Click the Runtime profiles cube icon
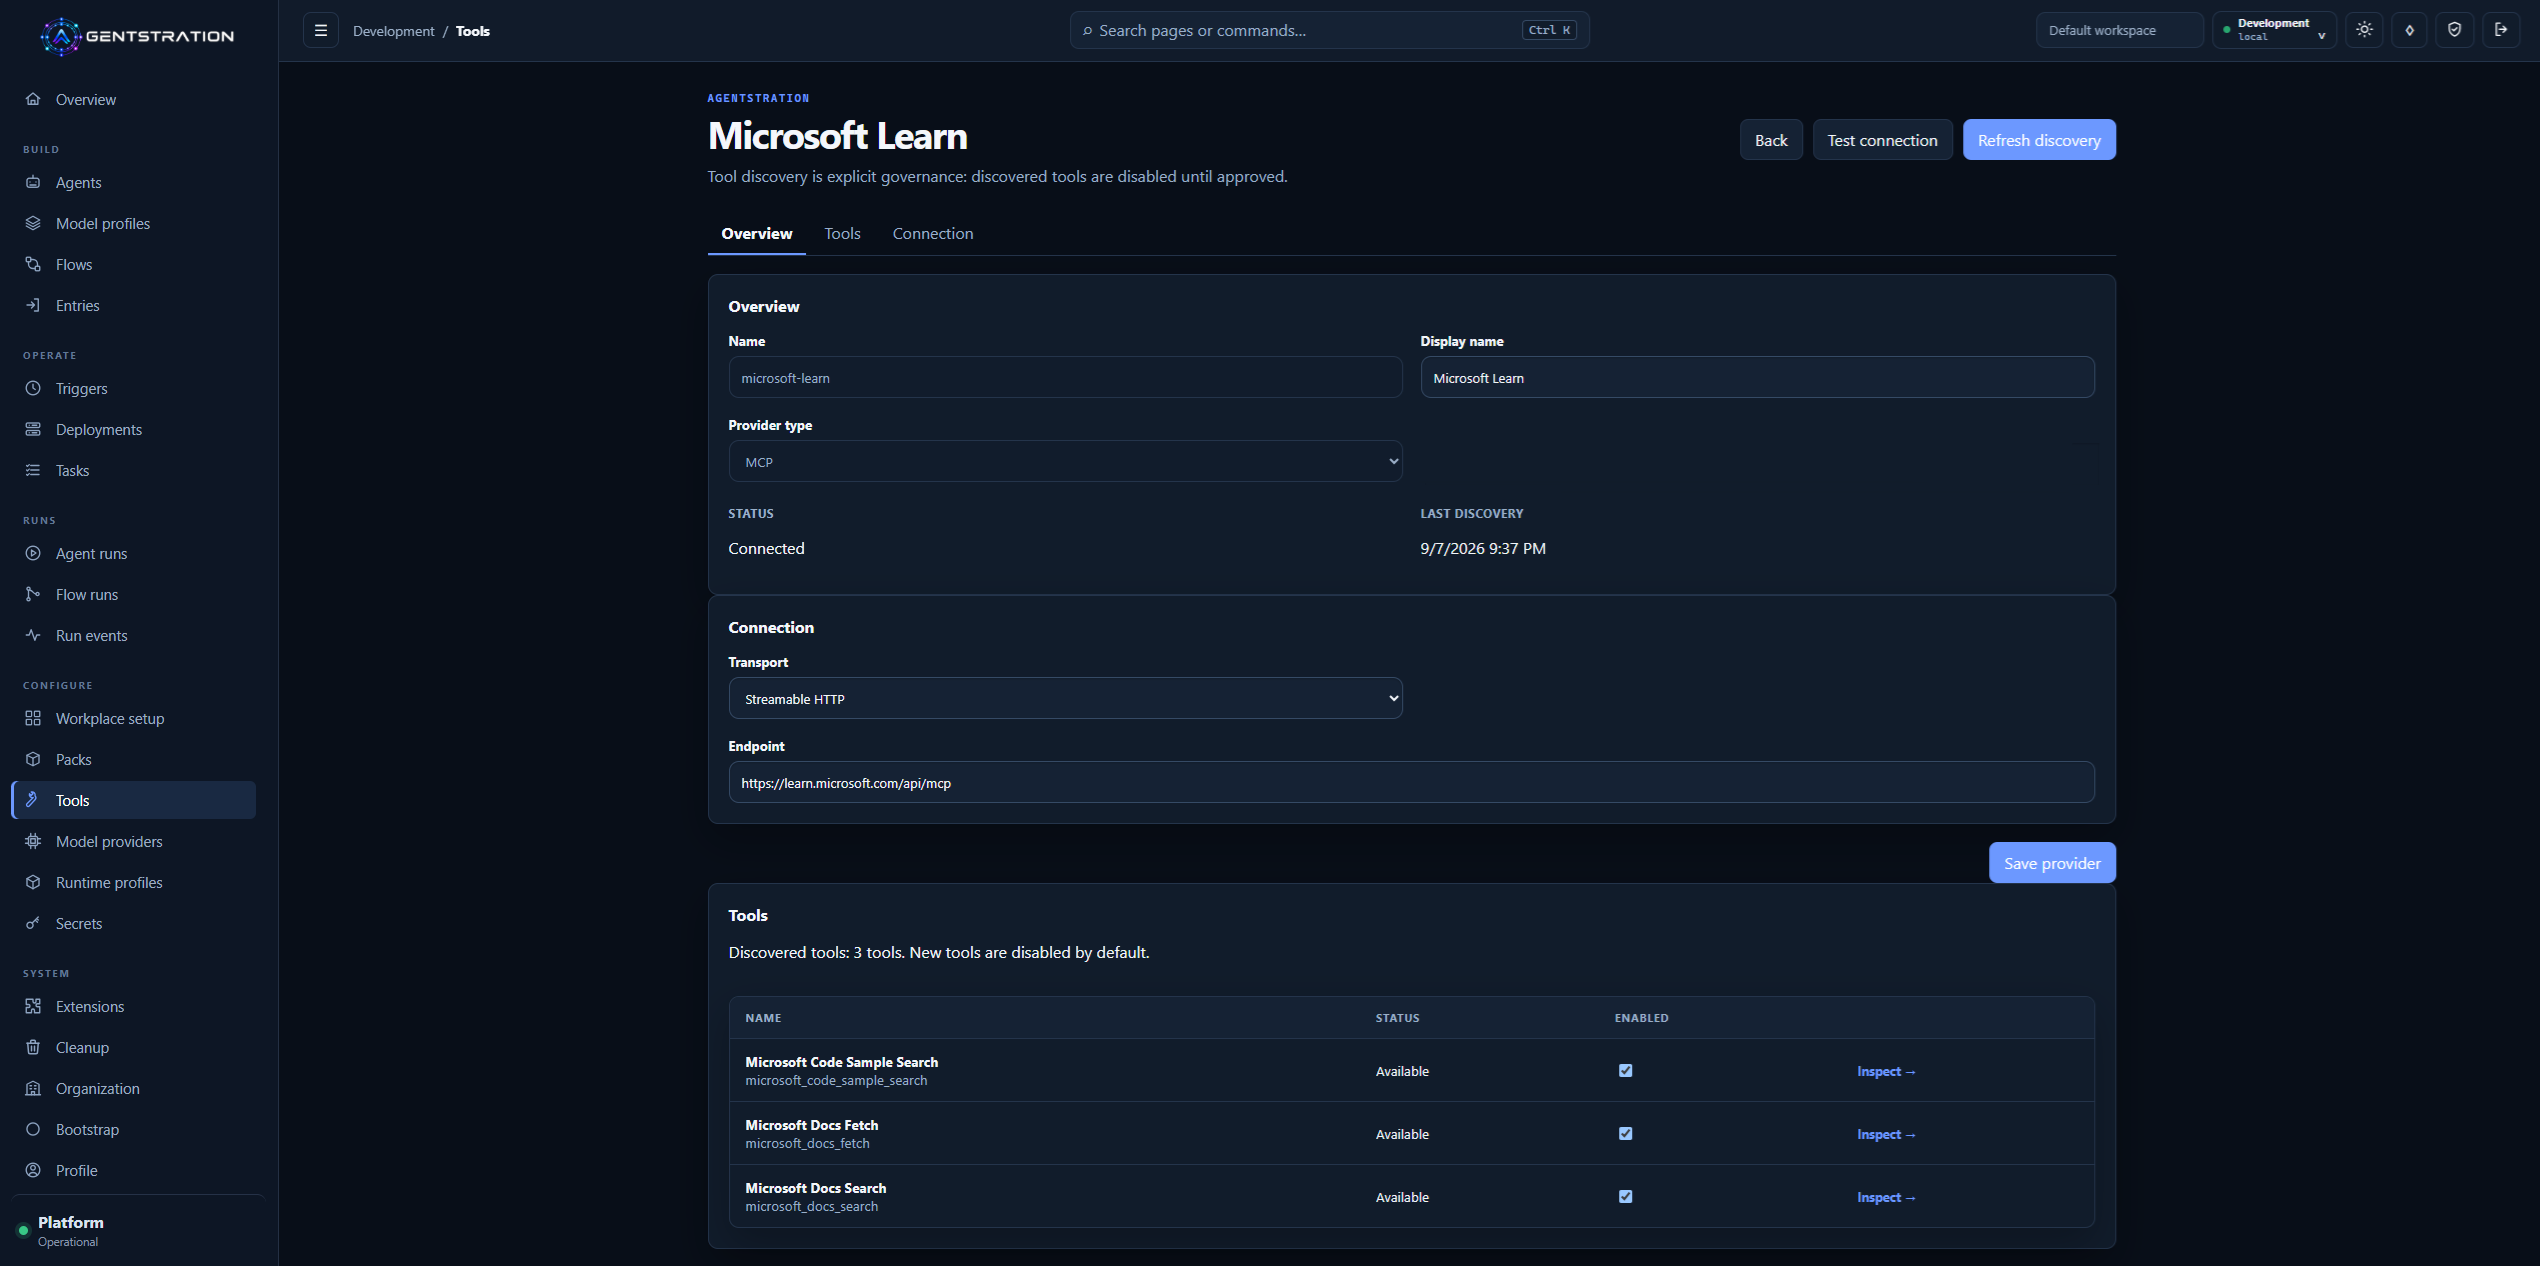 [x=33, y=882]
